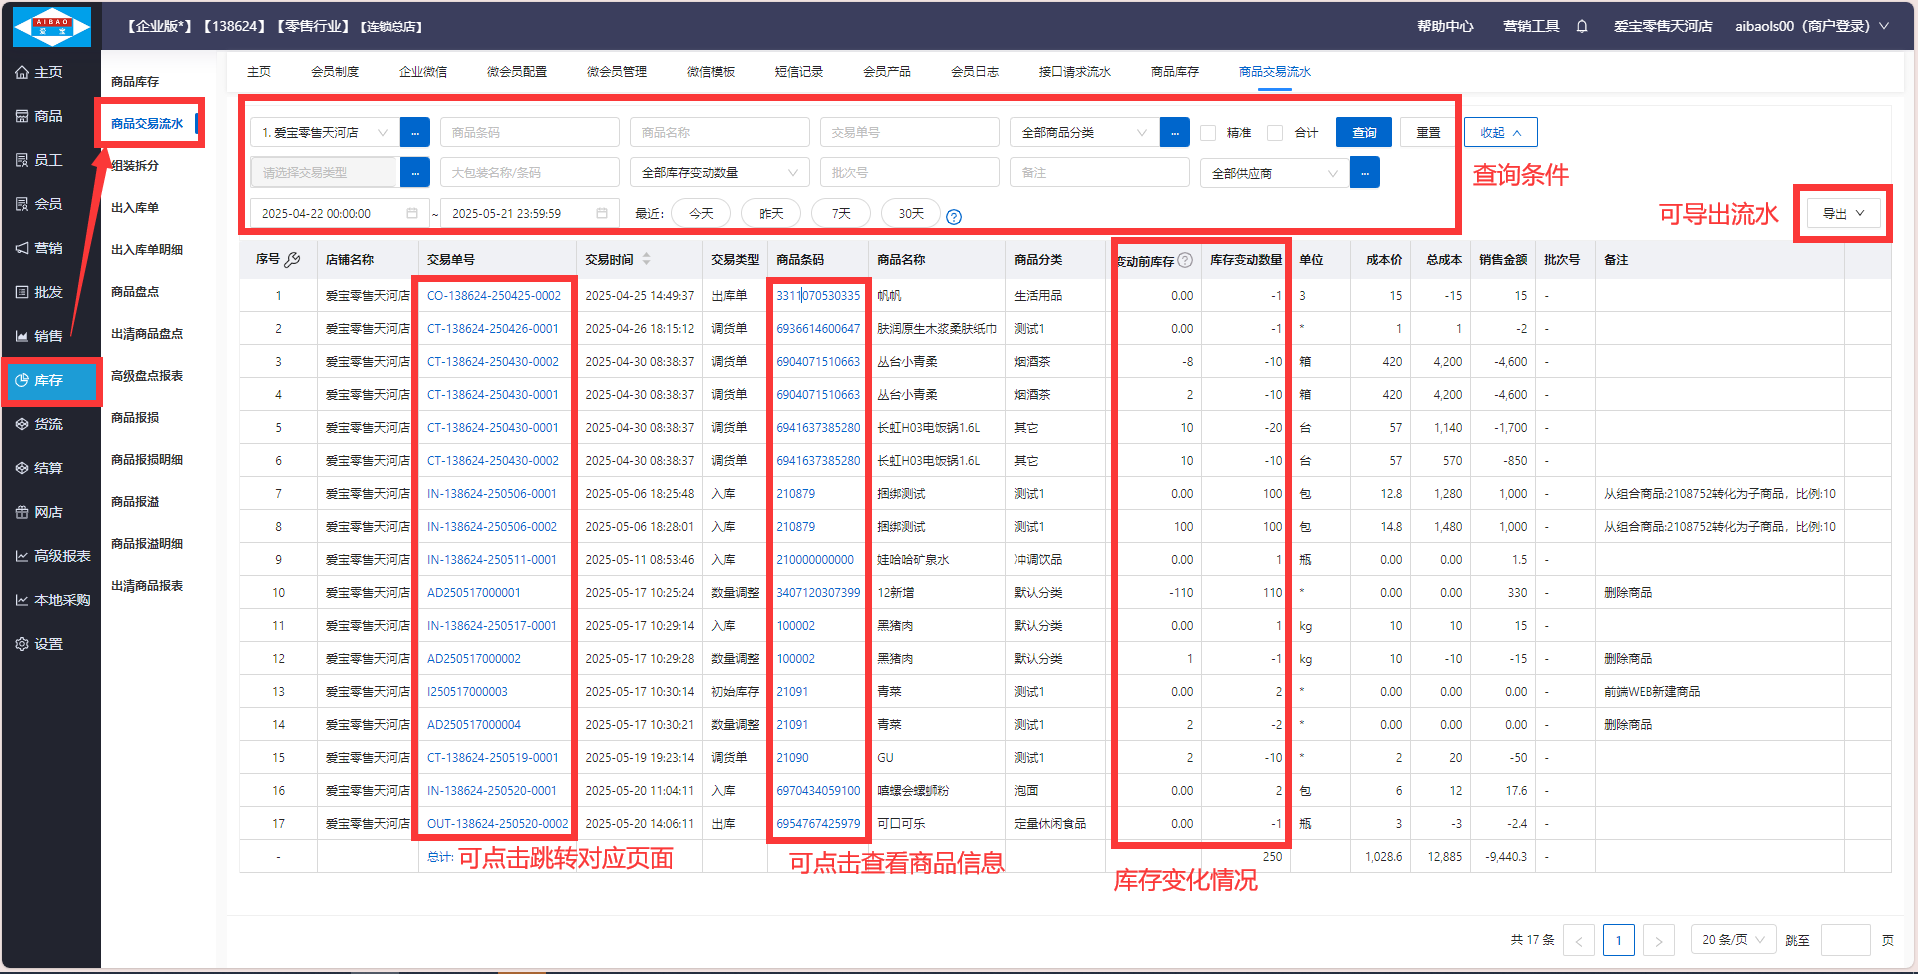Click the 交易单号 input field
Viewport: 1918px width, 974px height.
(x=910, y=132)
